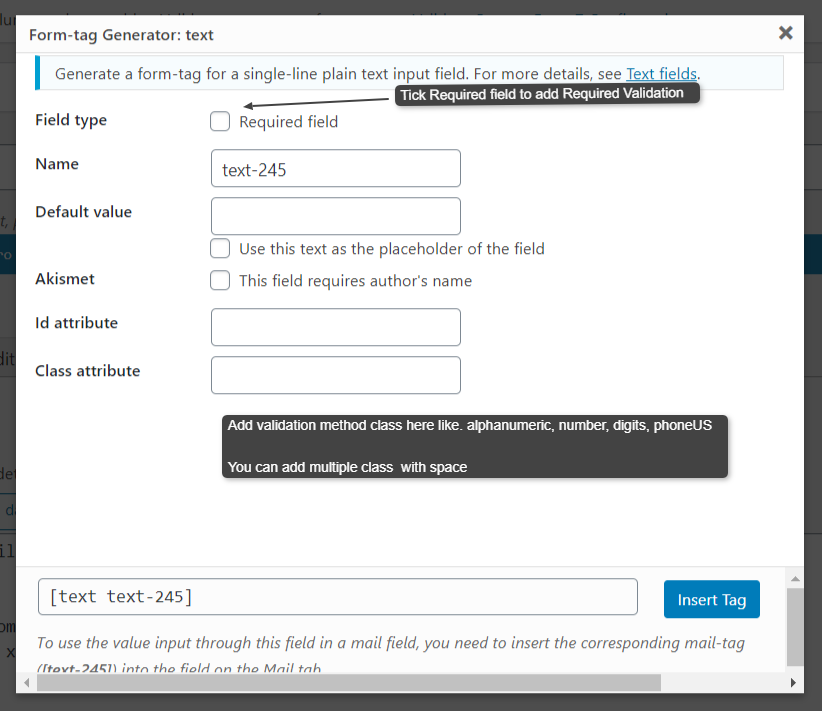Enable placeholder text checkbox
Image resolution: width=822 pixels, height=711 pixels.
pos(220,248)
